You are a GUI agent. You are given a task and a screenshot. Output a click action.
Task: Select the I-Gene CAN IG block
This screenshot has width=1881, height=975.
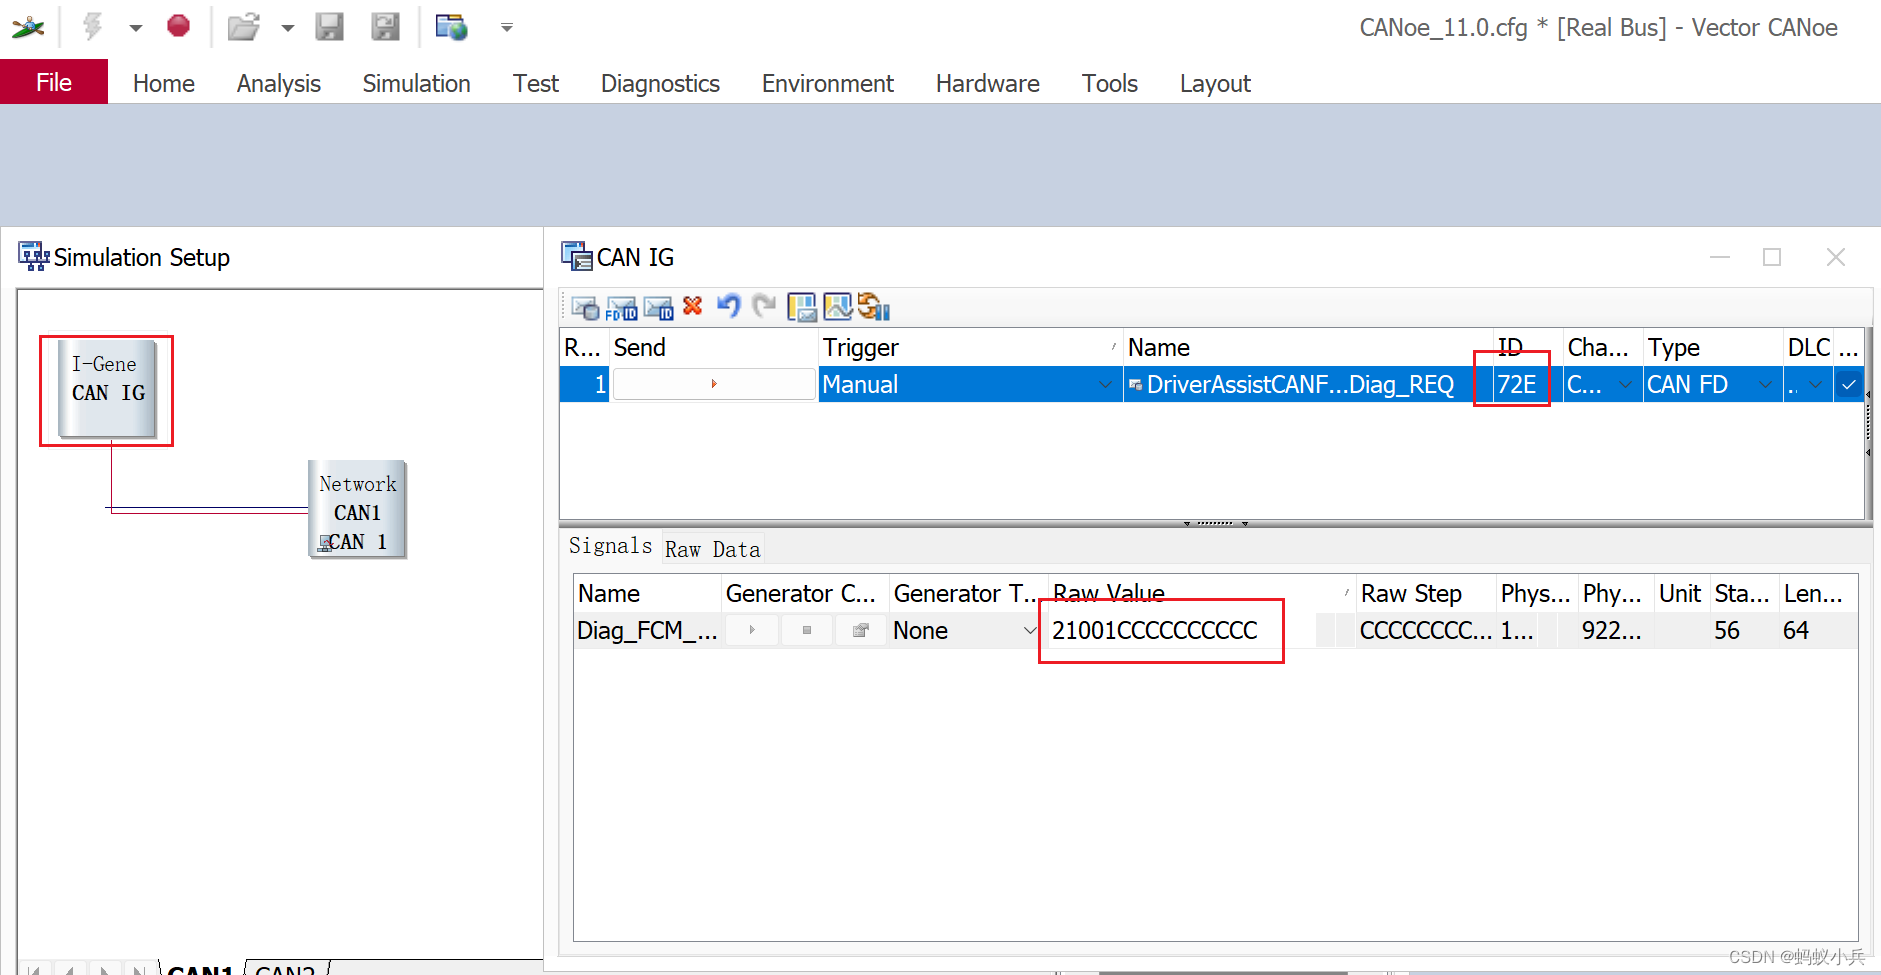coord(107,390)
